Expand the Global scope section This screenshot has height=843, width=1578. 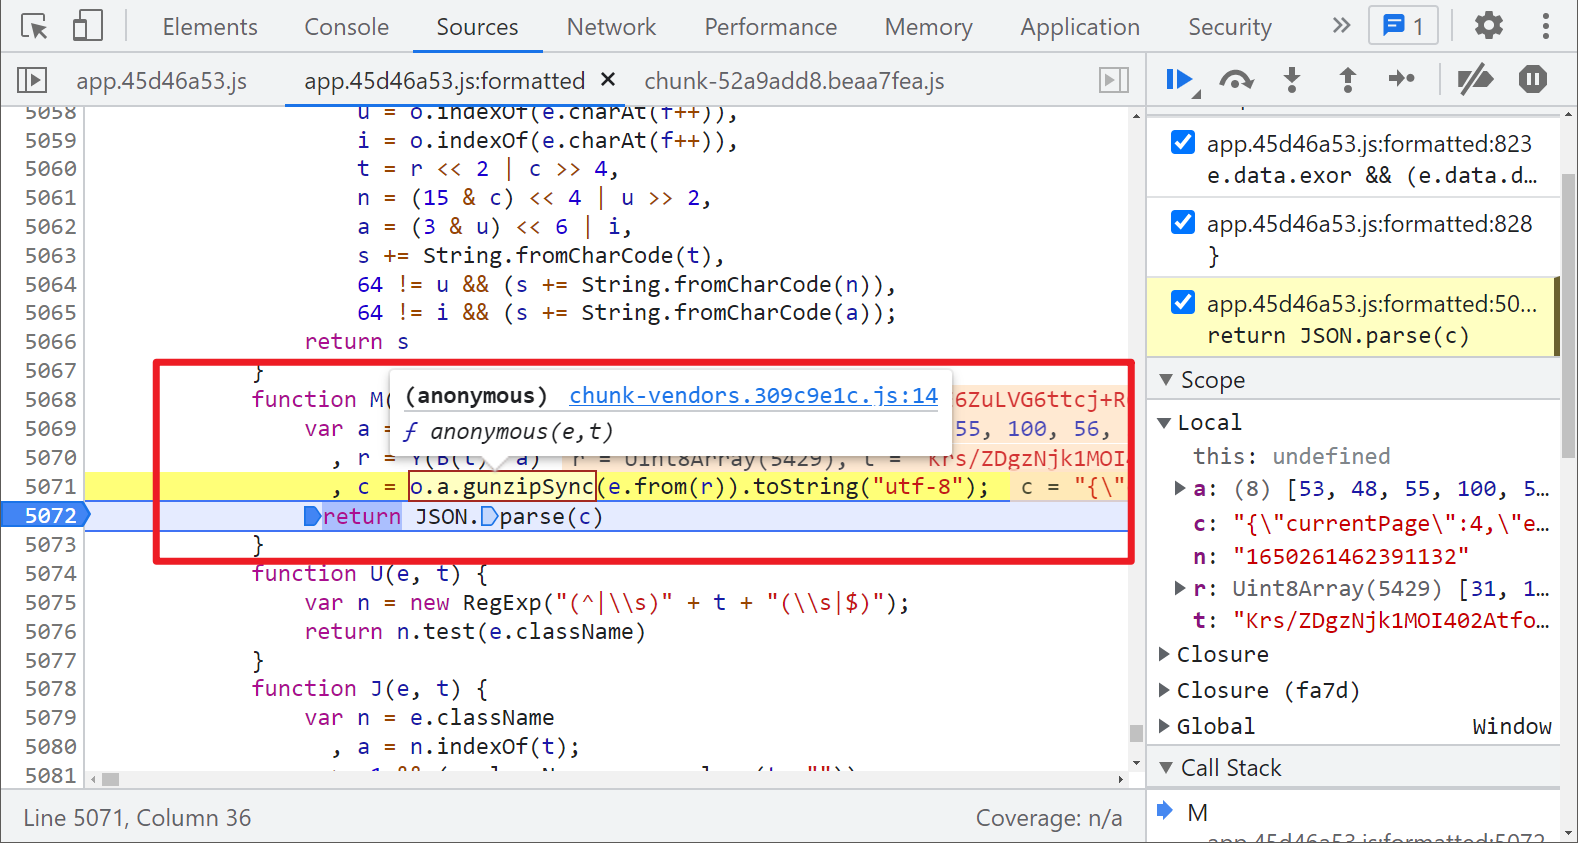[x=1164, y=726]
